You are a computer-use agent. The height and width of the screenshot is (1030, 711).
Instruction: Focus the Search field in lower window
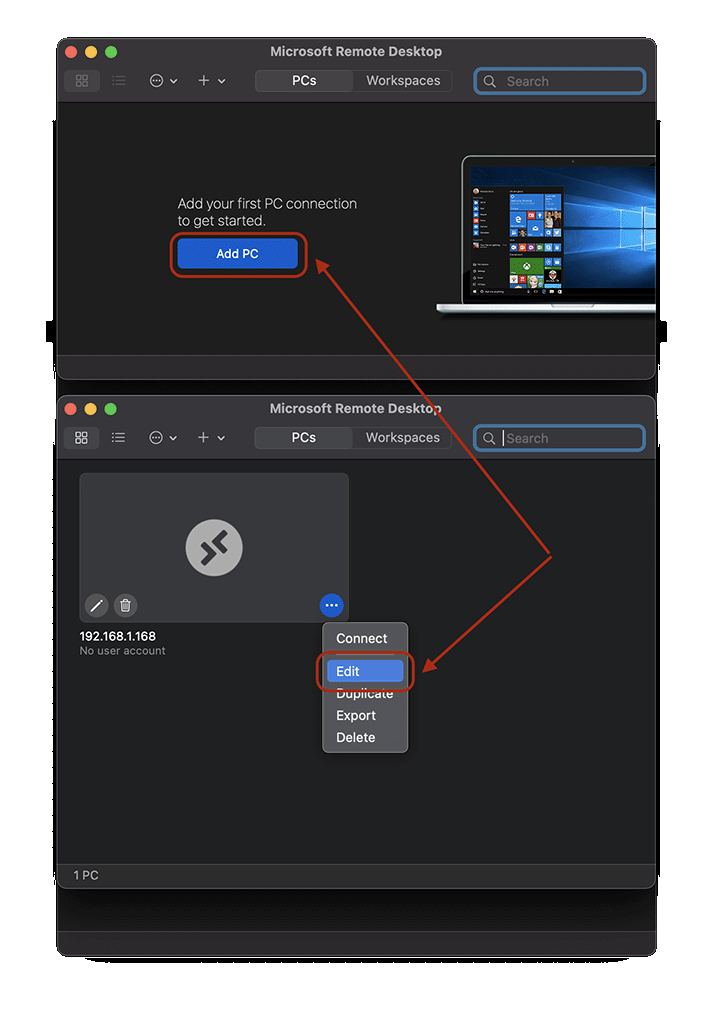(559, 438)
